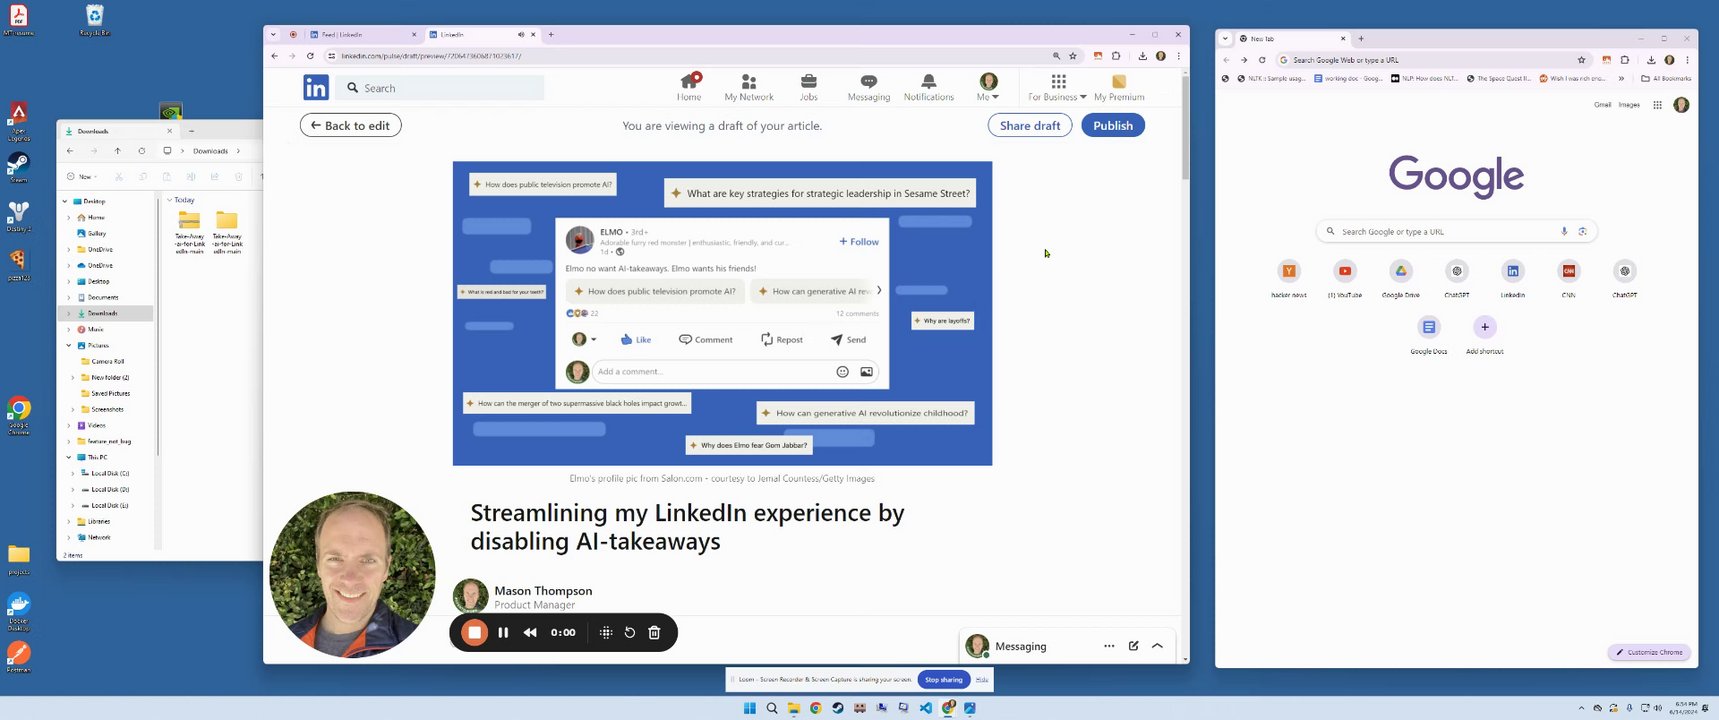Viewport: 1719px width, 720px height.
Task: Hide the Loom sharing banner
Action: point(982,679)
